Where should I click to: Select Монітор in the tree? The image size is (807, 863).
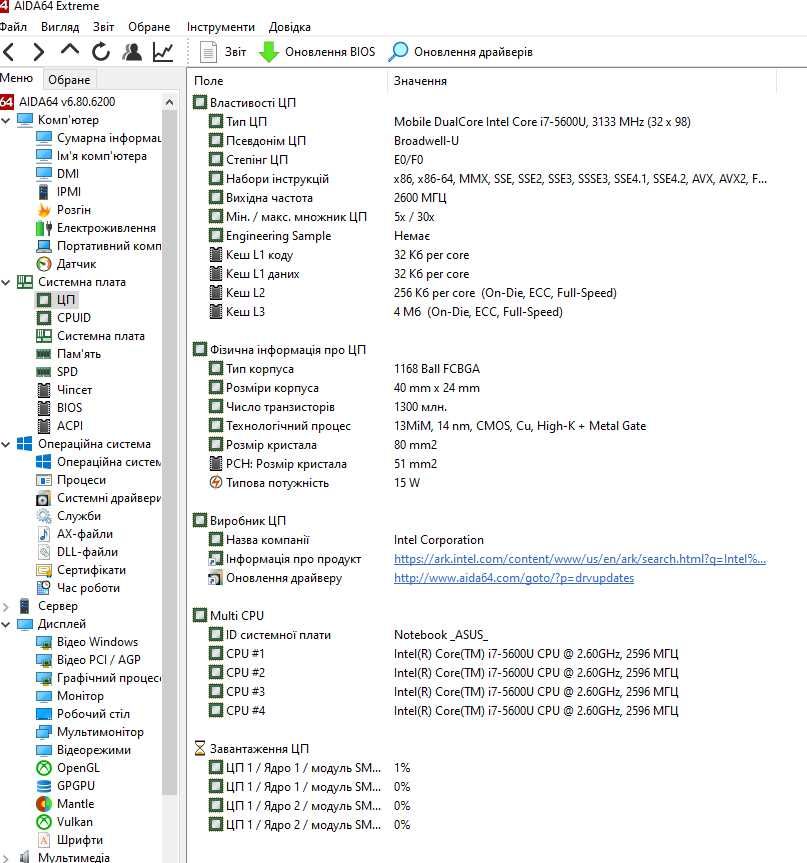coord(70,696)
